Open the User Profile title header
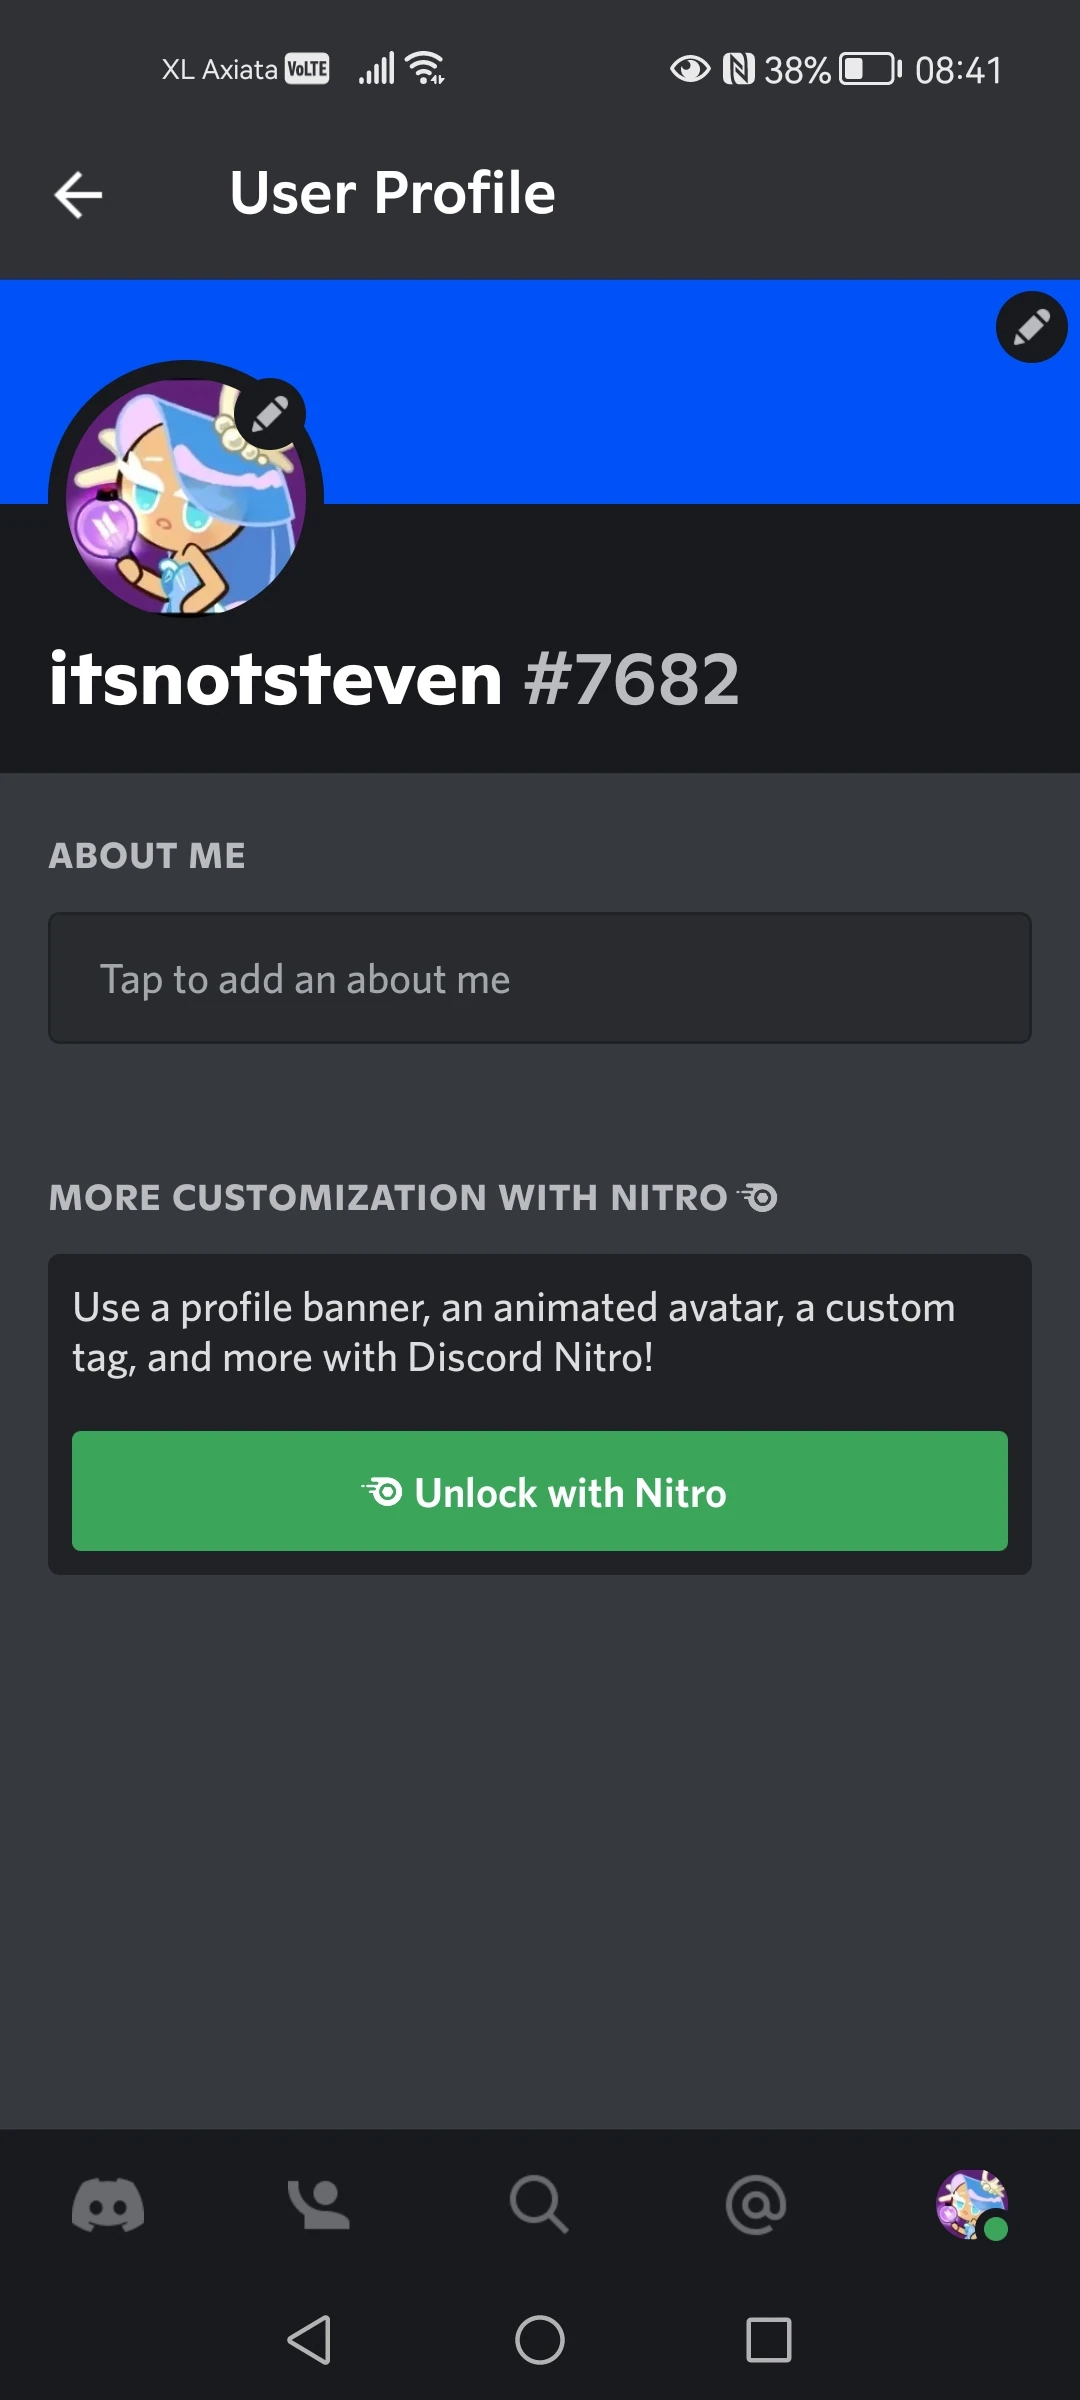The width and height of the screenshot is (1080, 2400). (392, 193)
